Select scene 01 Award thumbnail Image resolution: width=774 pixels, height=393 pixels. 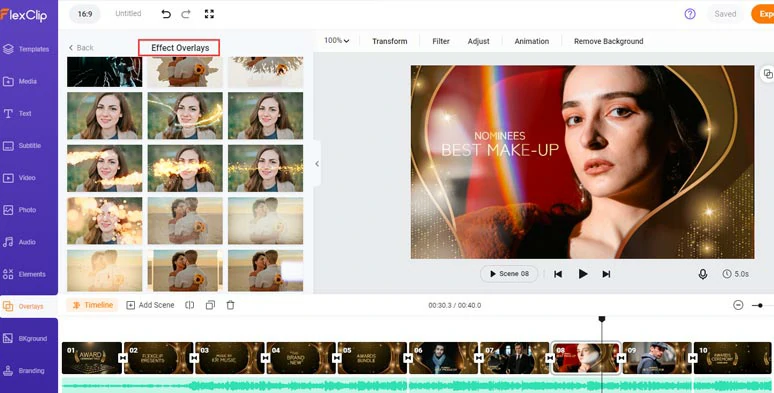coord(92,358)
